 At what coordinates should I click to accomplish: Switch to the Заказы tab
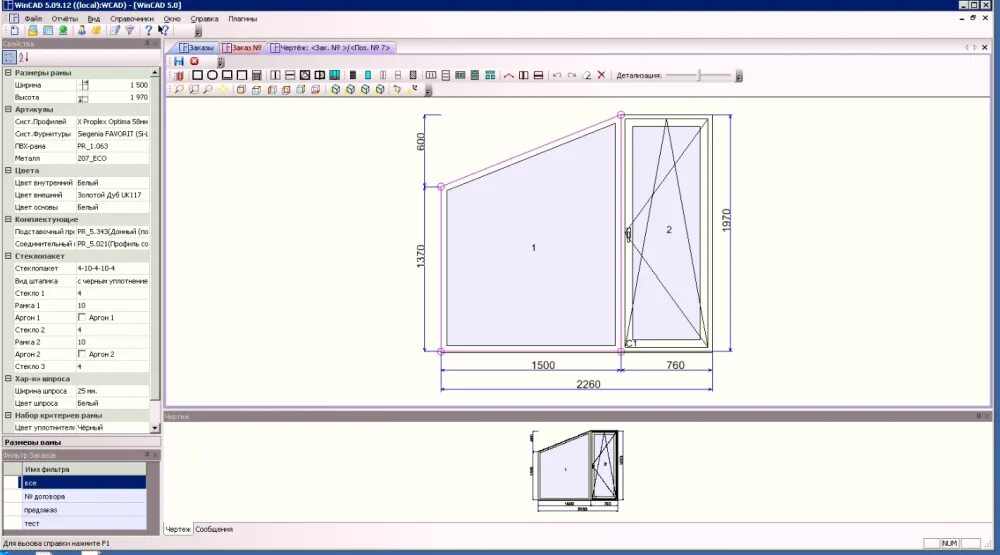[196, 48]
